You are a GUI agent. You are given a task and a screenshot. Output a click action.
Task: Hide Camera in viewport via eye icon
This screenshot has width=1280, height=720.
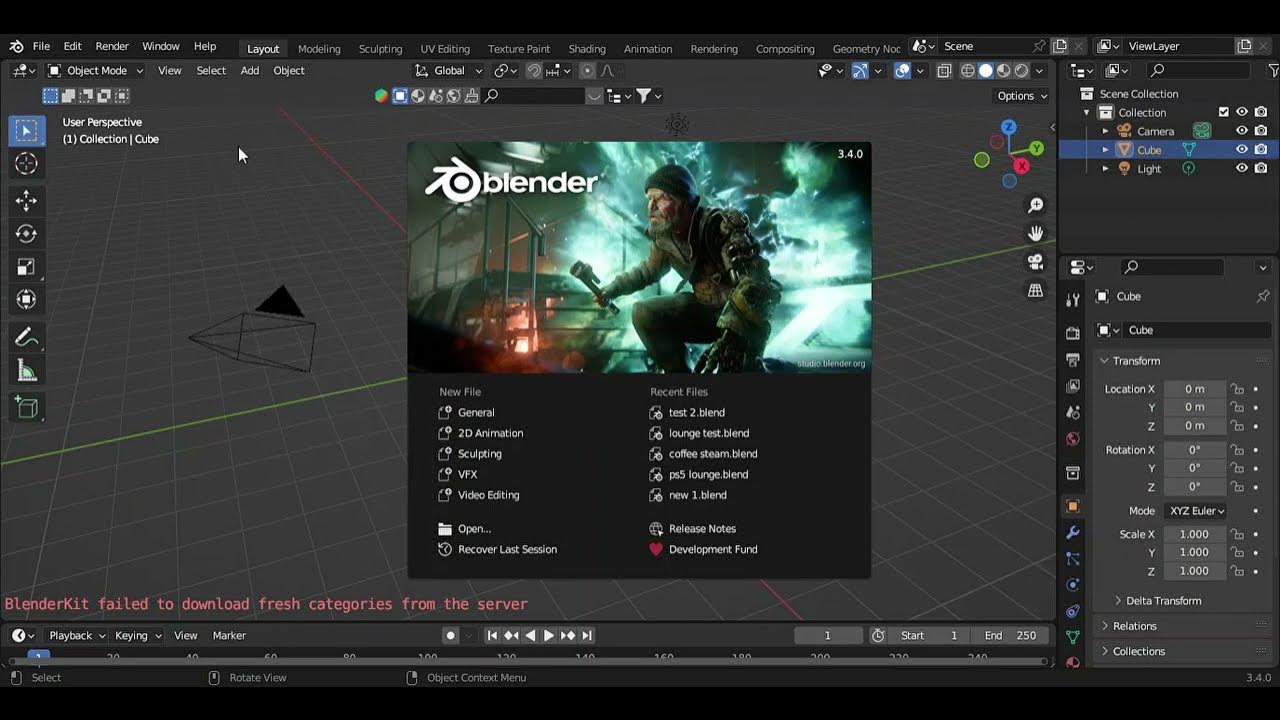1241,131
